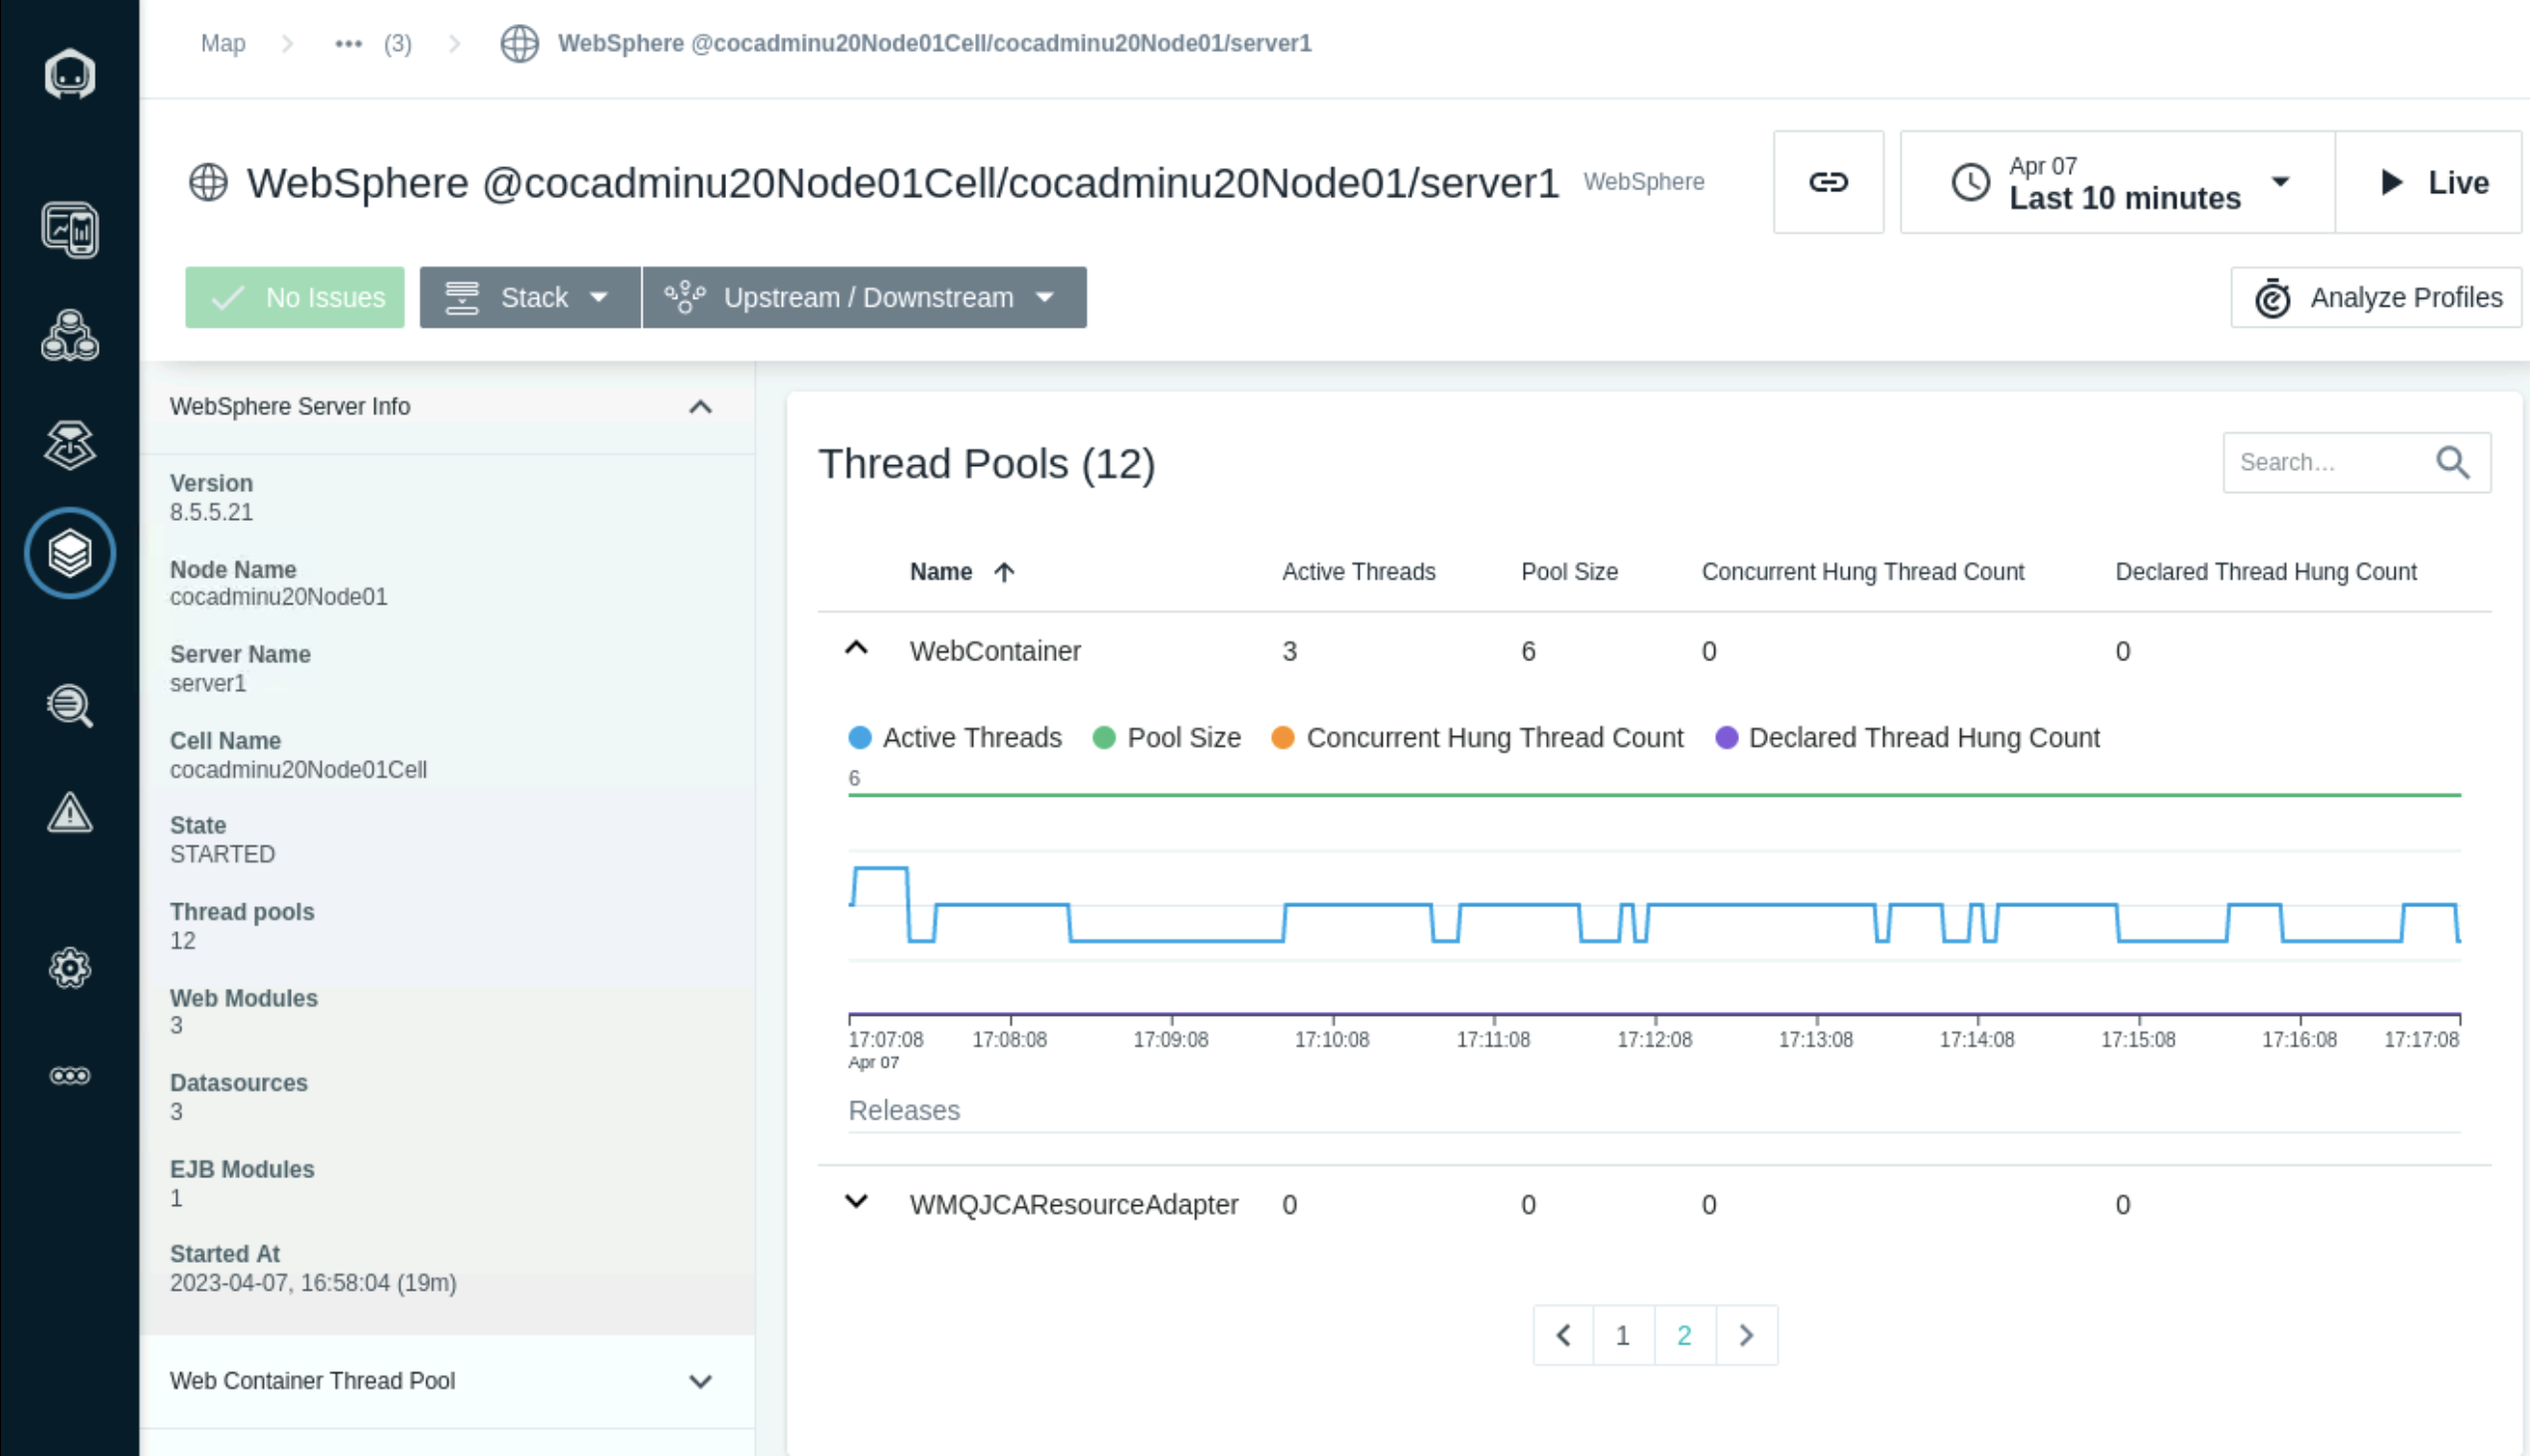Click the Analyze Profiles stopwatch icon
The width and height of the screenshot is (2530, 1456).
click(2272, 298)
